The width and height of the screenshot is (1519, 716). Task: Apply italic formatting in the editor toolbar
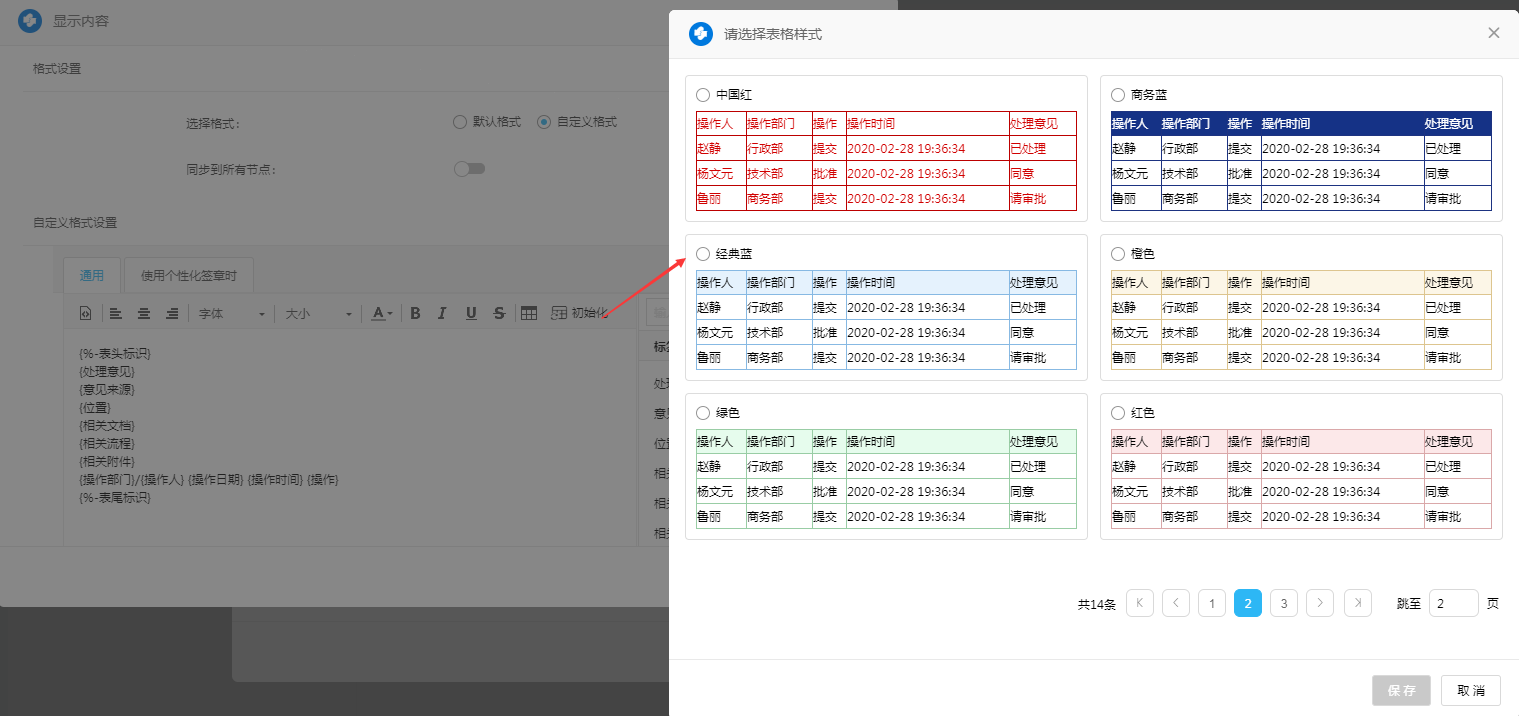point(442,313)
